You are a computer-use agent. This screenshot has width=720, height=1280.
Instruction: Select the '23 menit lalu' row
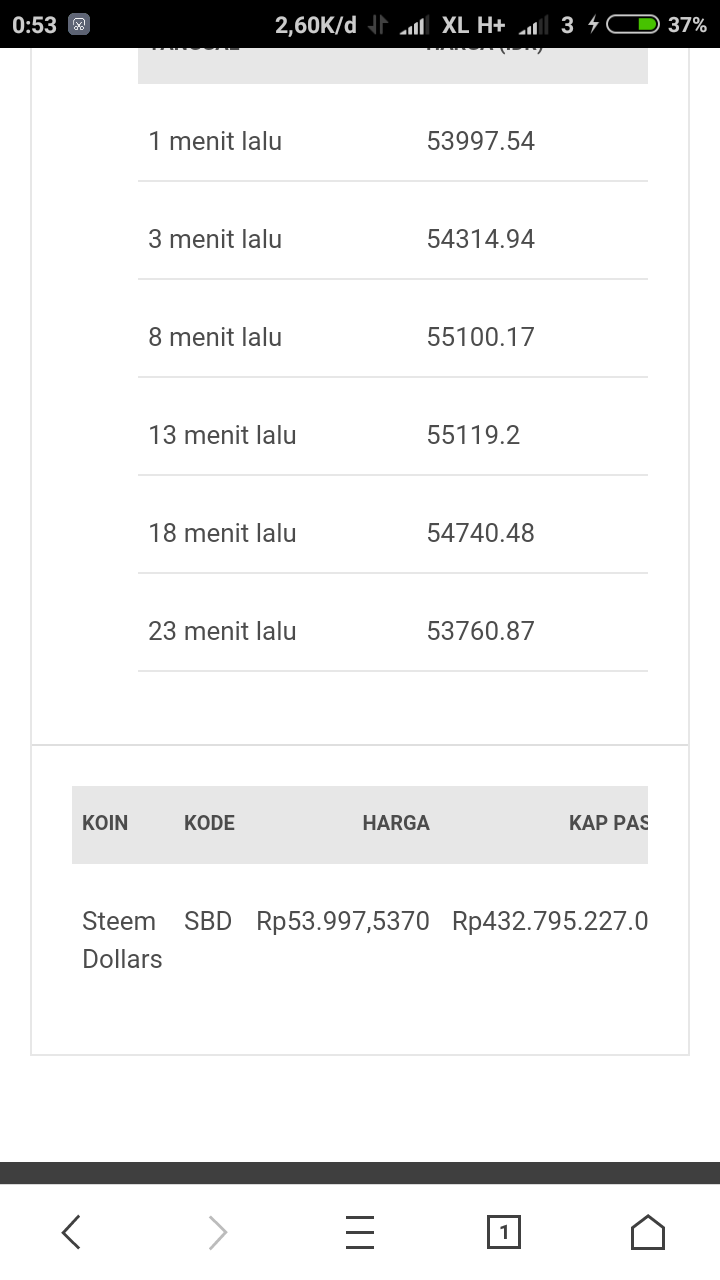(x=222, y=631)
